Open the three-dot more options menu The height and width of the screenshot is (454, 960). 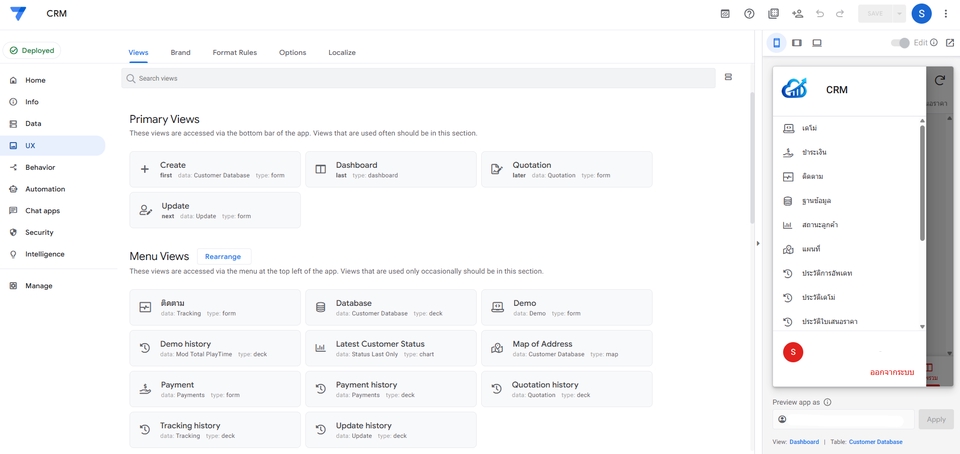(946, 14)
